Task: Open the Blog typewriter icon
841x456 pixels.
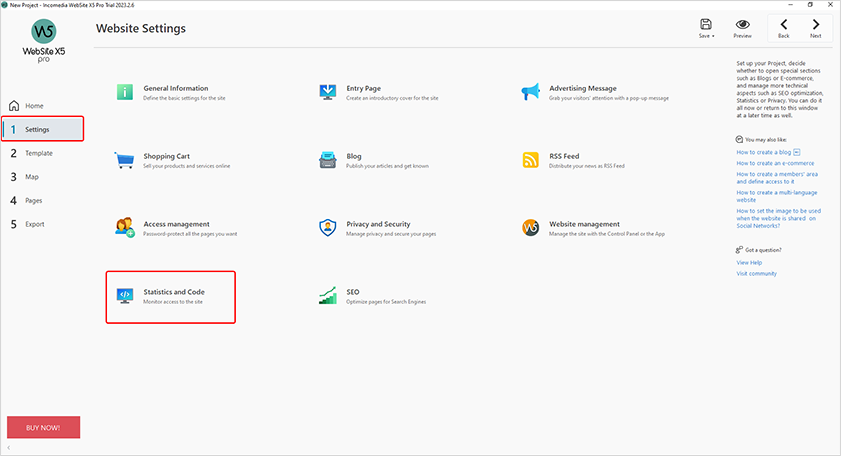Action: [328, 160]
